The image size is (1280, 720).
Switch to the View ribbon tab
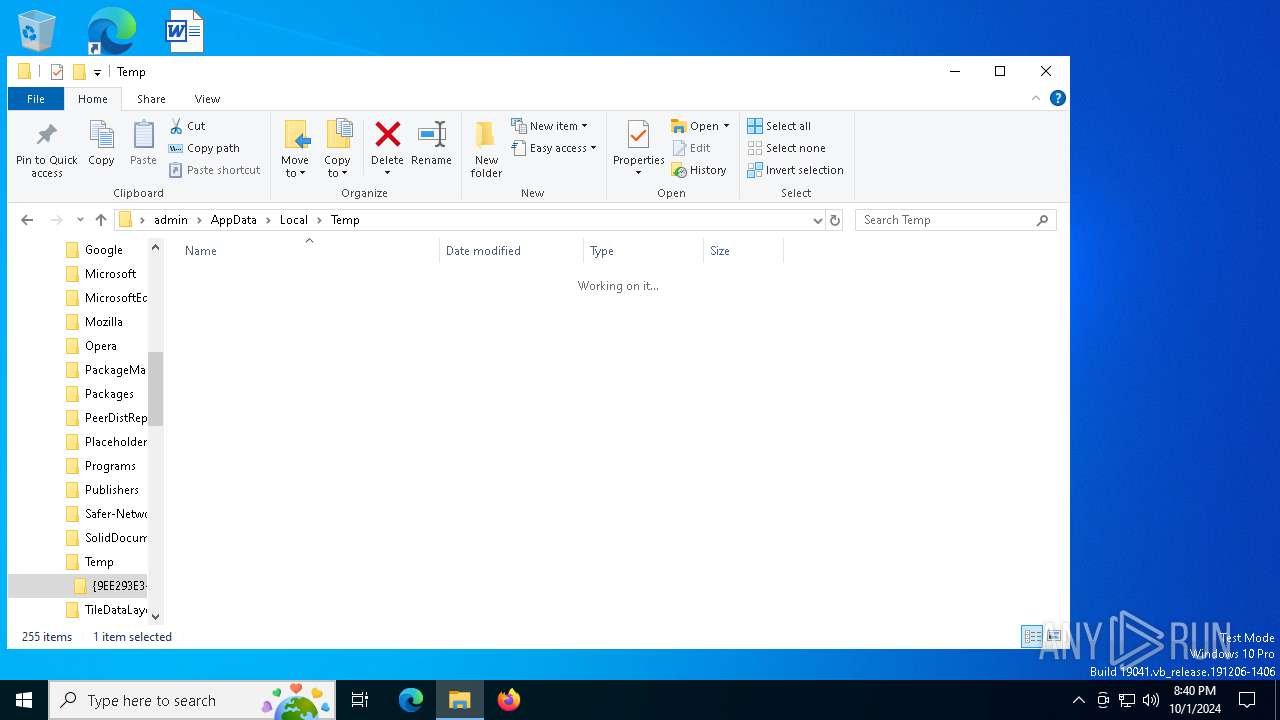click(207, 99)
